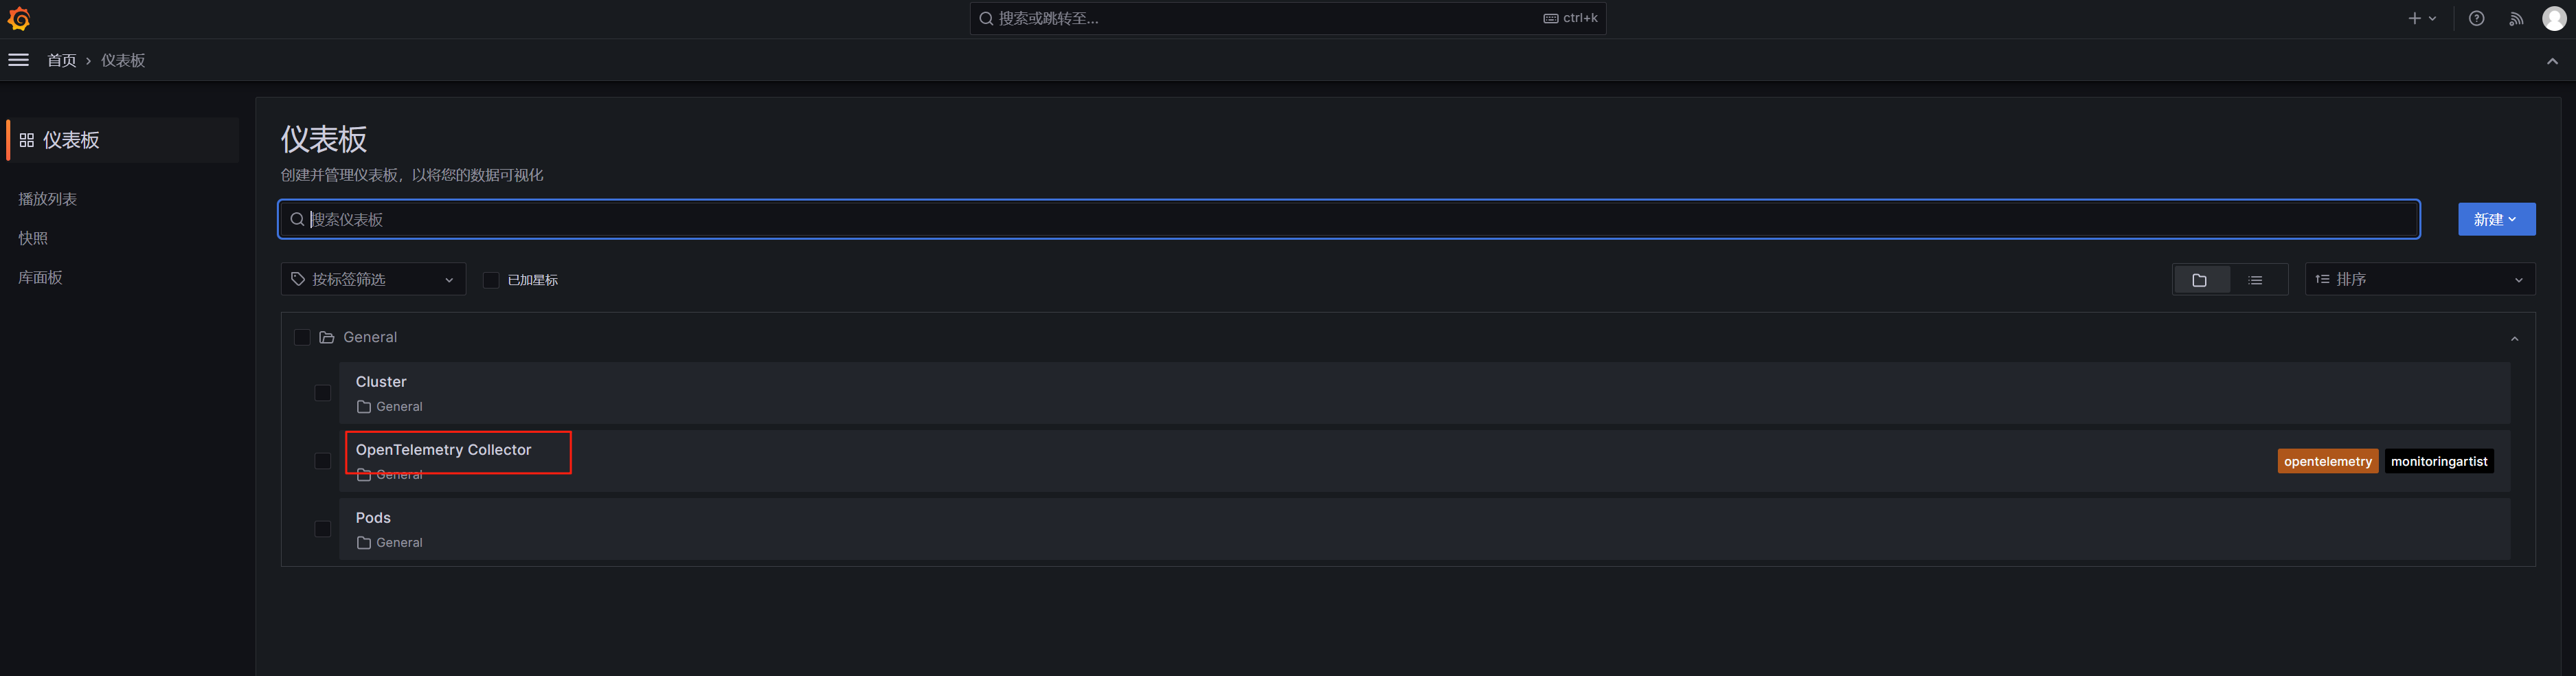Click the user profile avatar
The width and height of the screenshot is (2576, 676).
[x=2554, y=19]
